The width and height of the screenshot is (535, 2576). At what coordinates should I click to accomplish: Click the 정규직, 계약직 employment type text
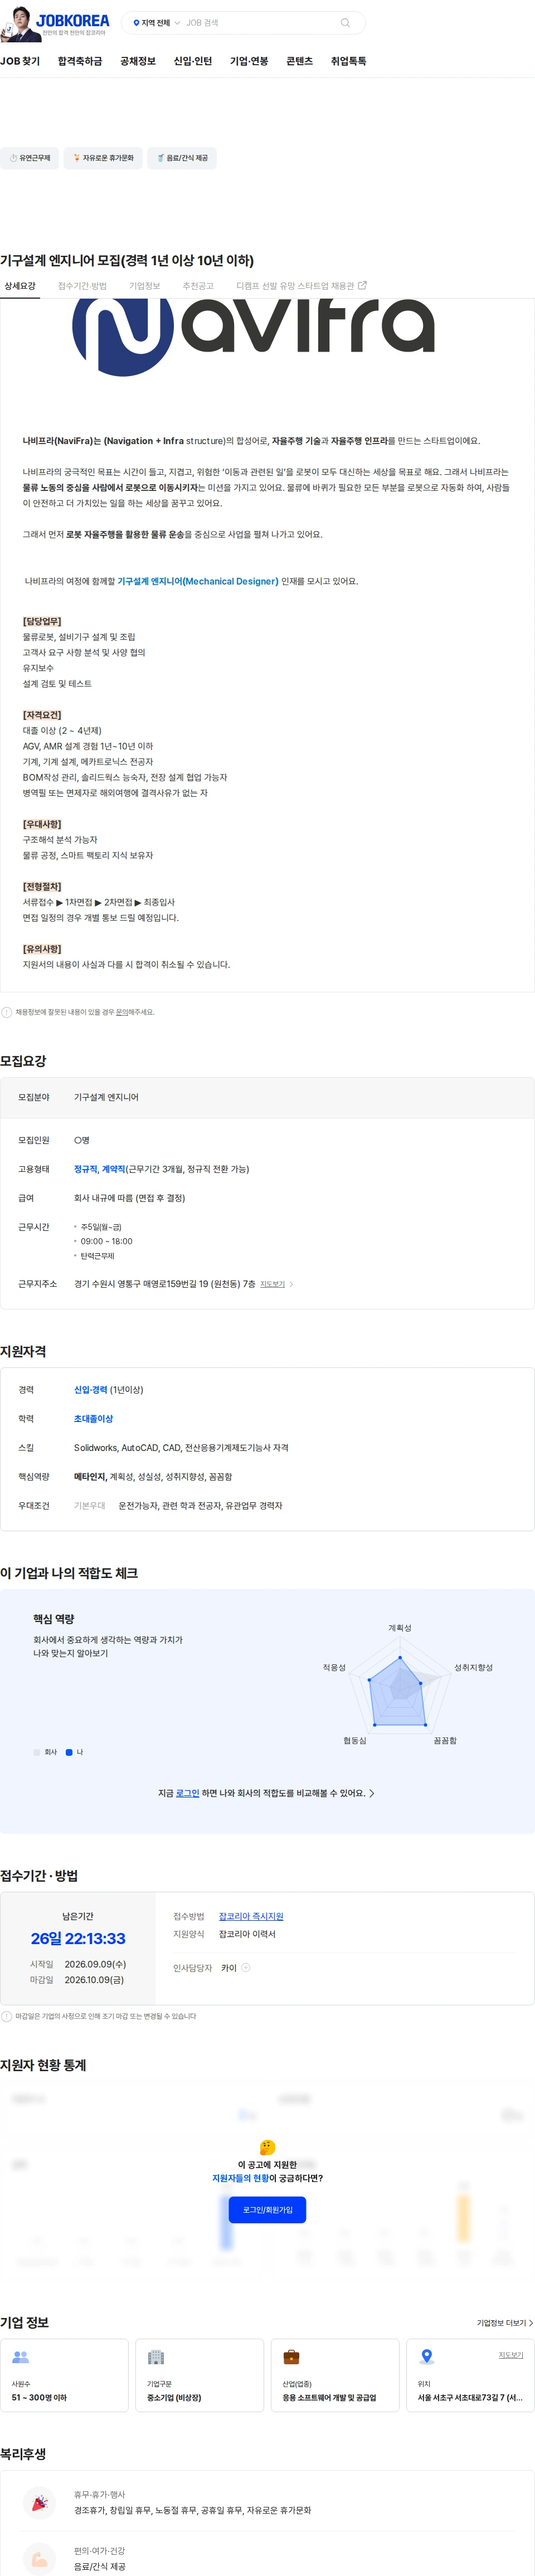coord(100,1169)
